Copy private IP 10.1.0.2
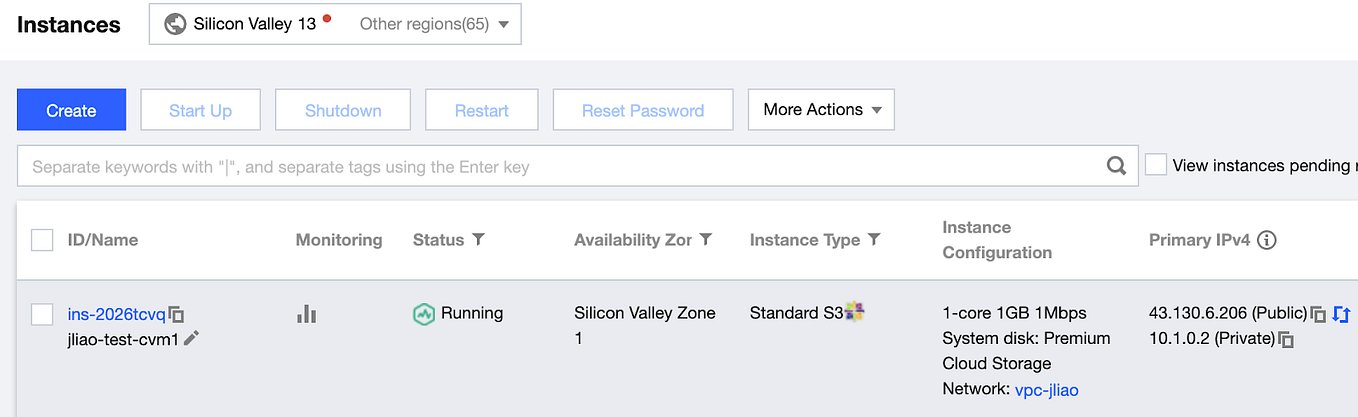The image size is (1358, 417). (x=1287, y=340)
